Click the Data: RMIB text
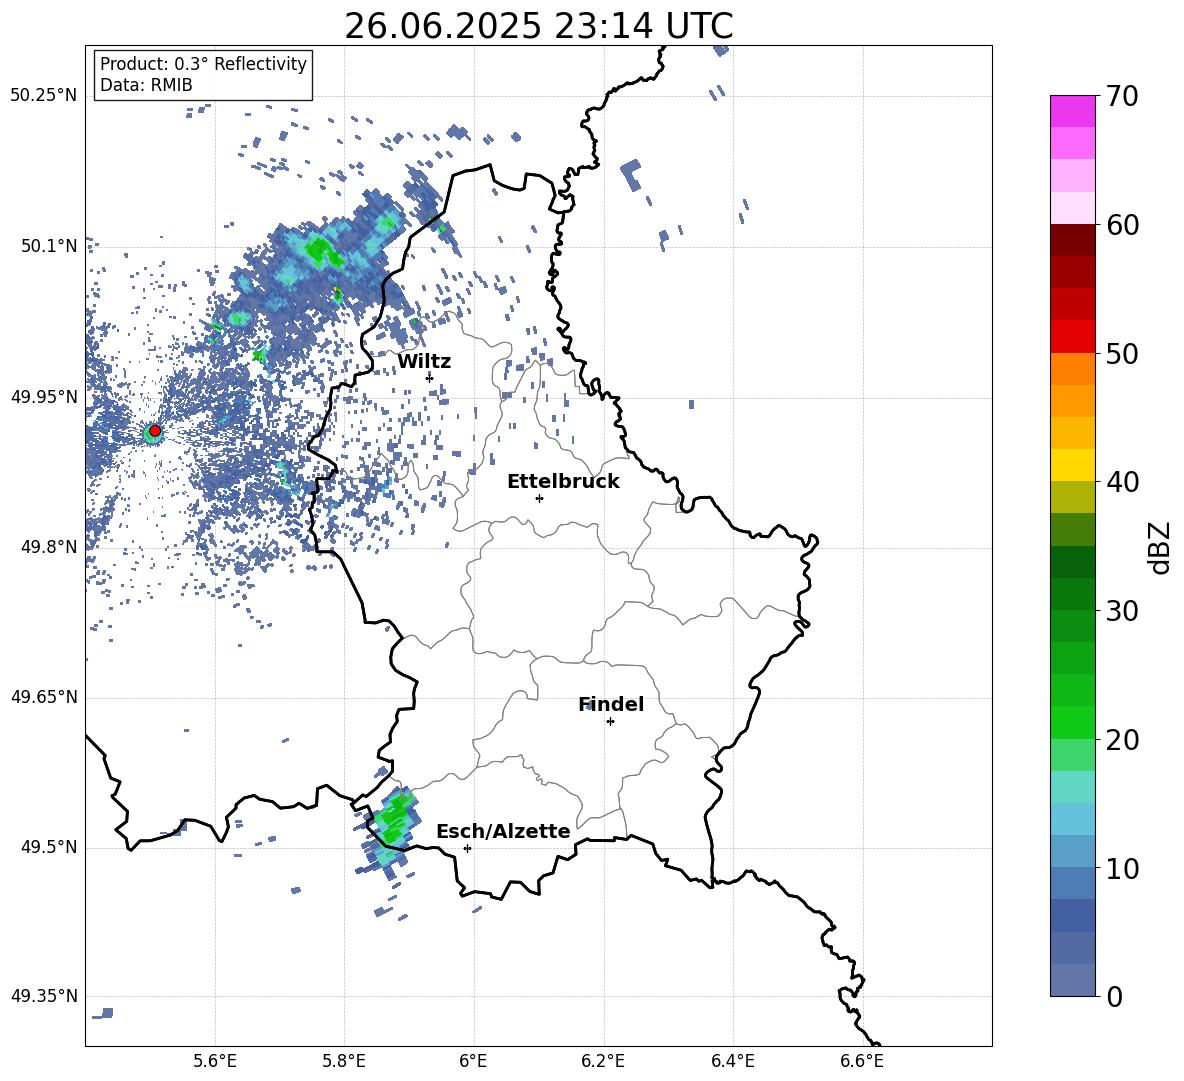Screen dimensions: 1184x1081 tap(146, 85)
